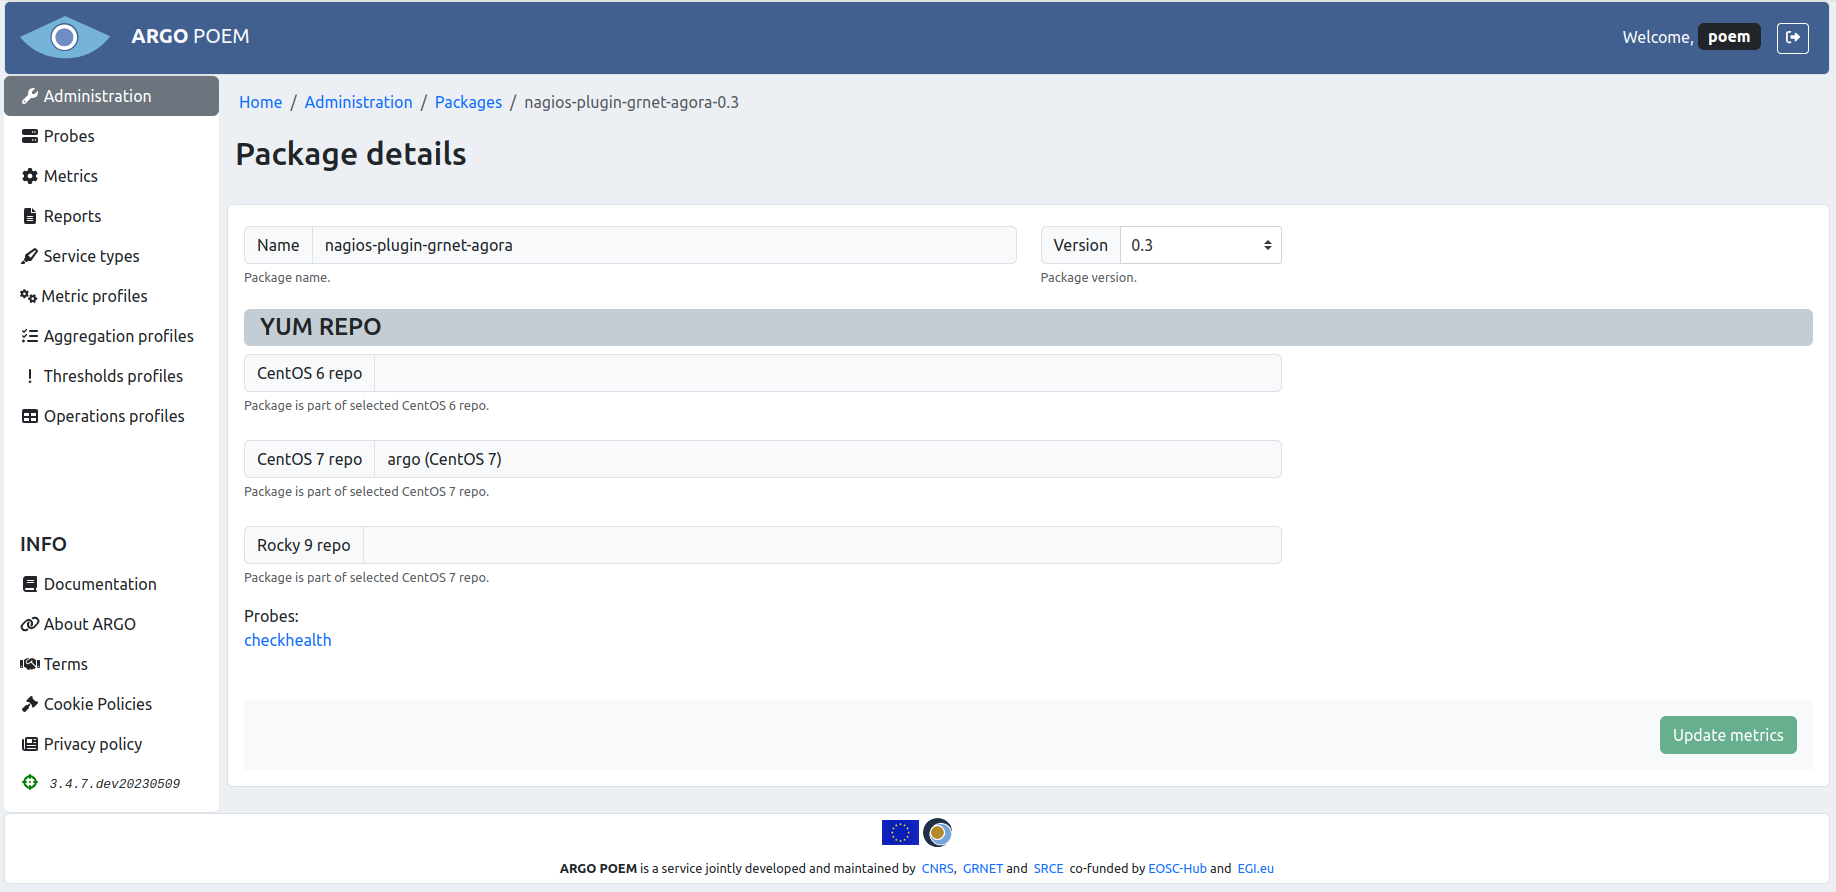
Task: Click the CentOS 7 repo field
Action: click(x=827, y=459)
